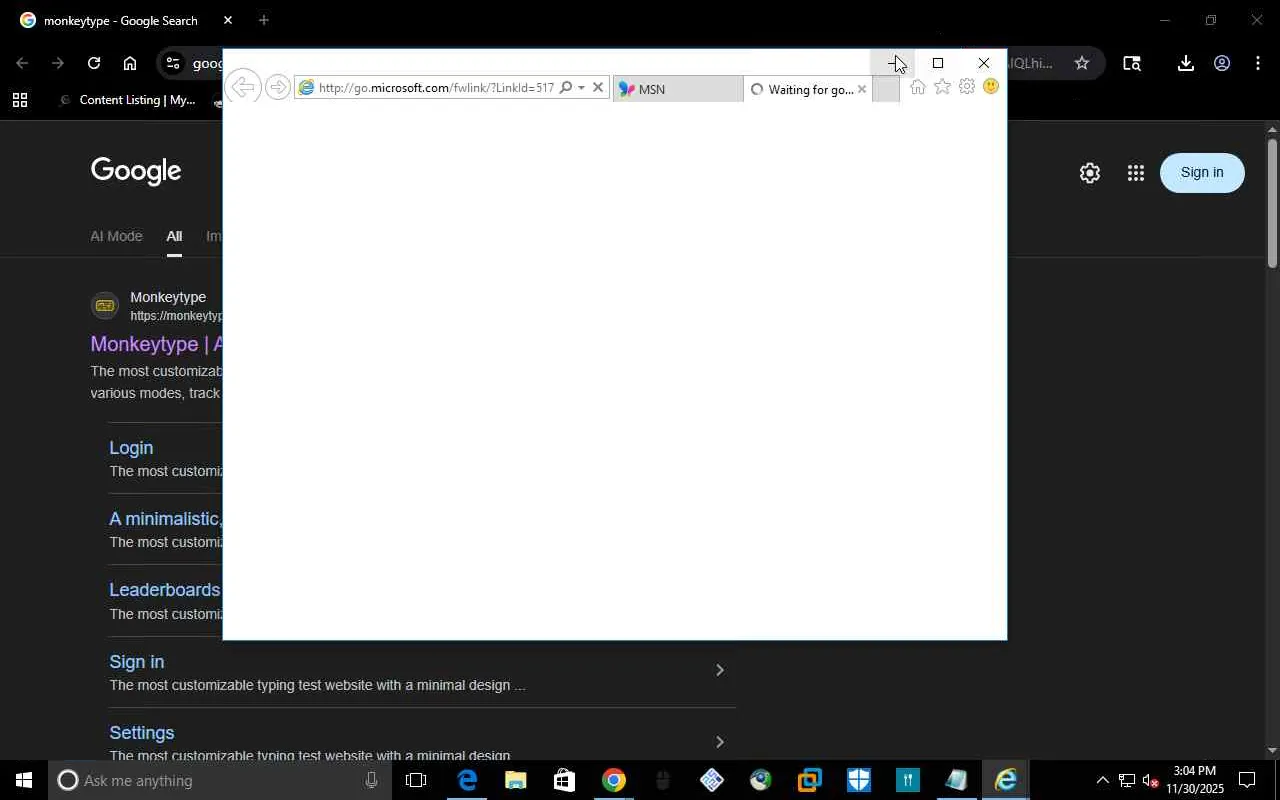
Task: Go back in Chrome
Action: pos(22,63)
